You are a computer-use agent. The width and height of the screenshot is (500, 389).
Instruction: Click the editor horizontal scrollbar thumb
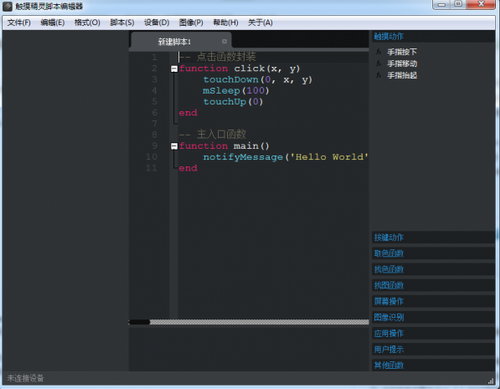tap(139, 322)
